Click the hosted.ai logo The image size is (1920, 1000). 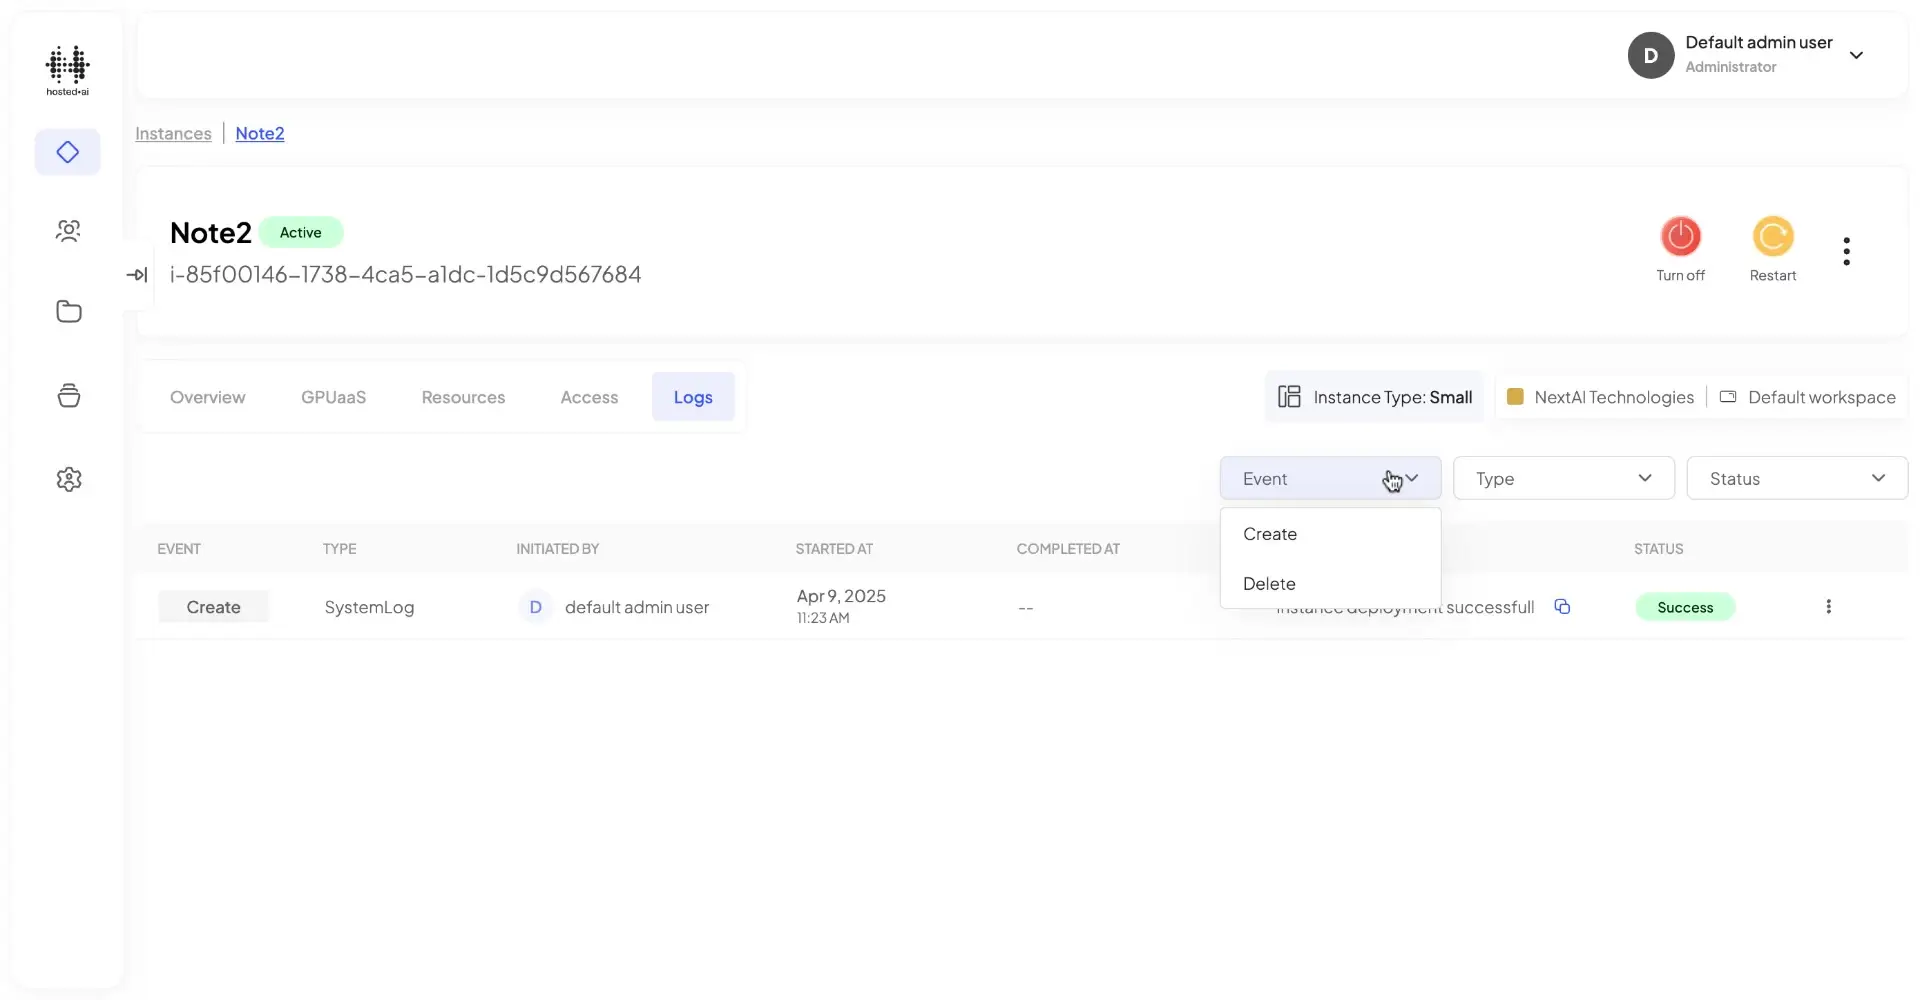pyautogui.click(x=67, y=70)
